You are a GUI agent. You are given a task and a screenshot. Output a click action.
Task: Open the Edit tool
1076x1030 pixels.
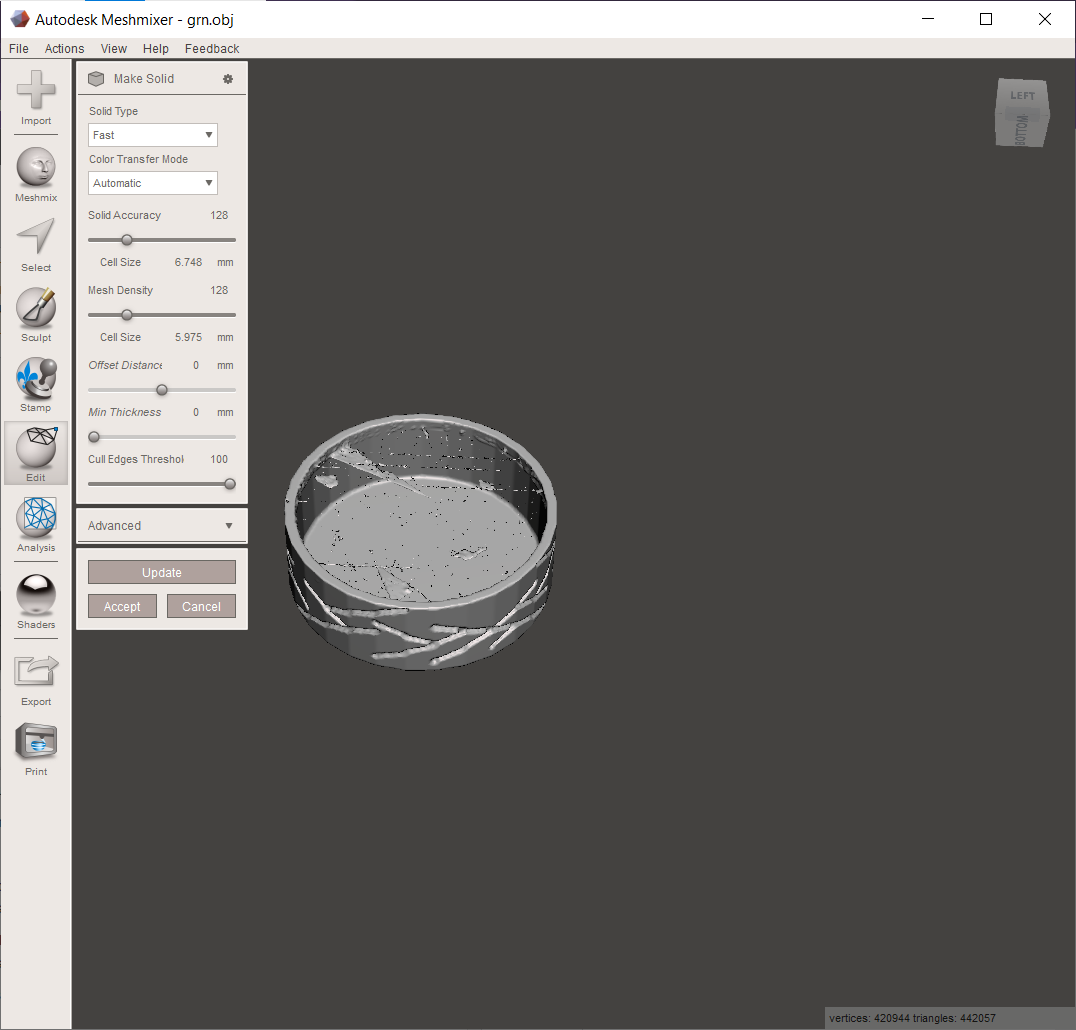coord(36,454)
